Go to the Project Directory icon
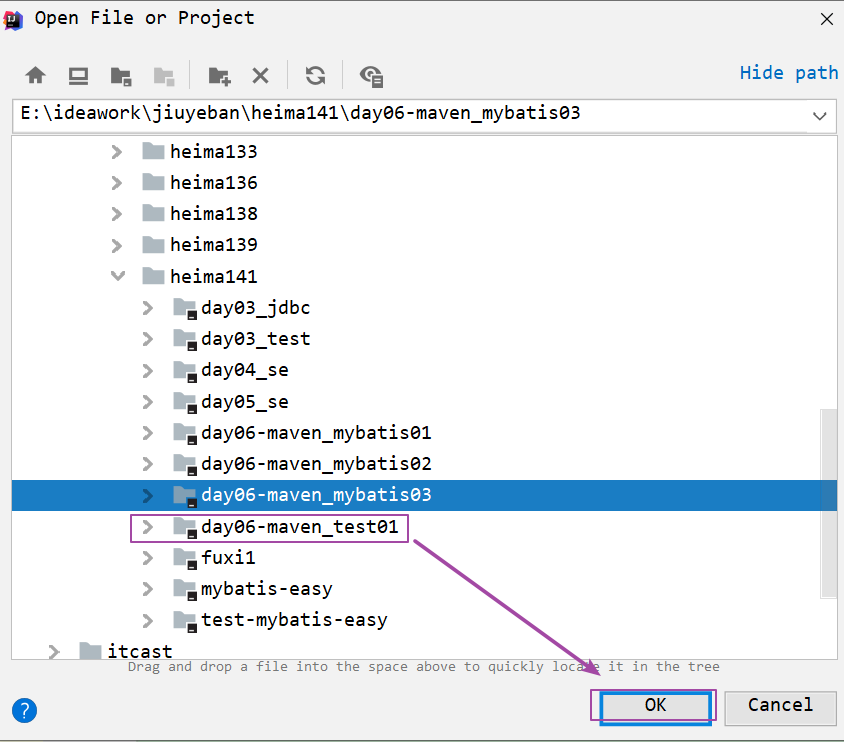 pyautogui.click(x=121, y=75)
